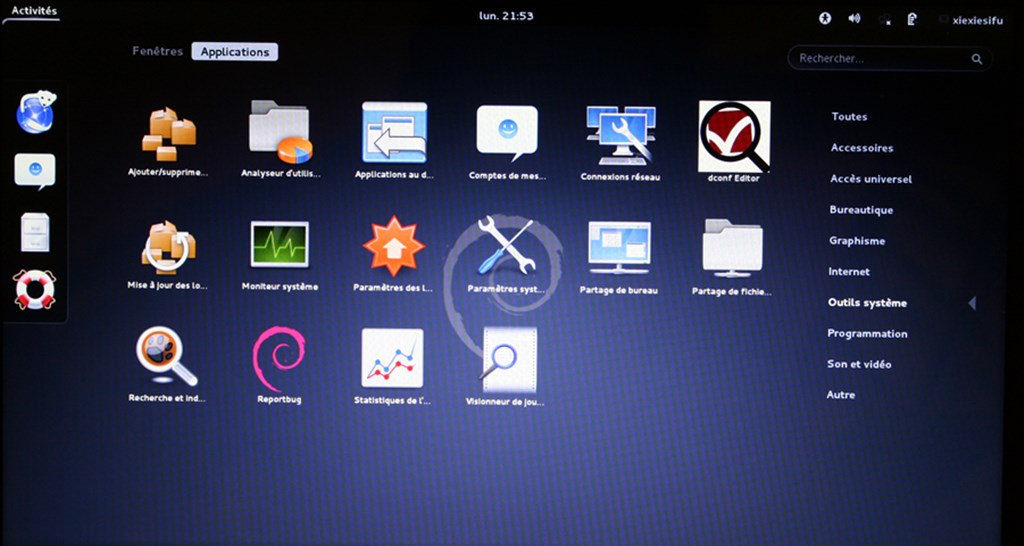
Task: Click in the Rechercher search field
Action: pos(880,59)
